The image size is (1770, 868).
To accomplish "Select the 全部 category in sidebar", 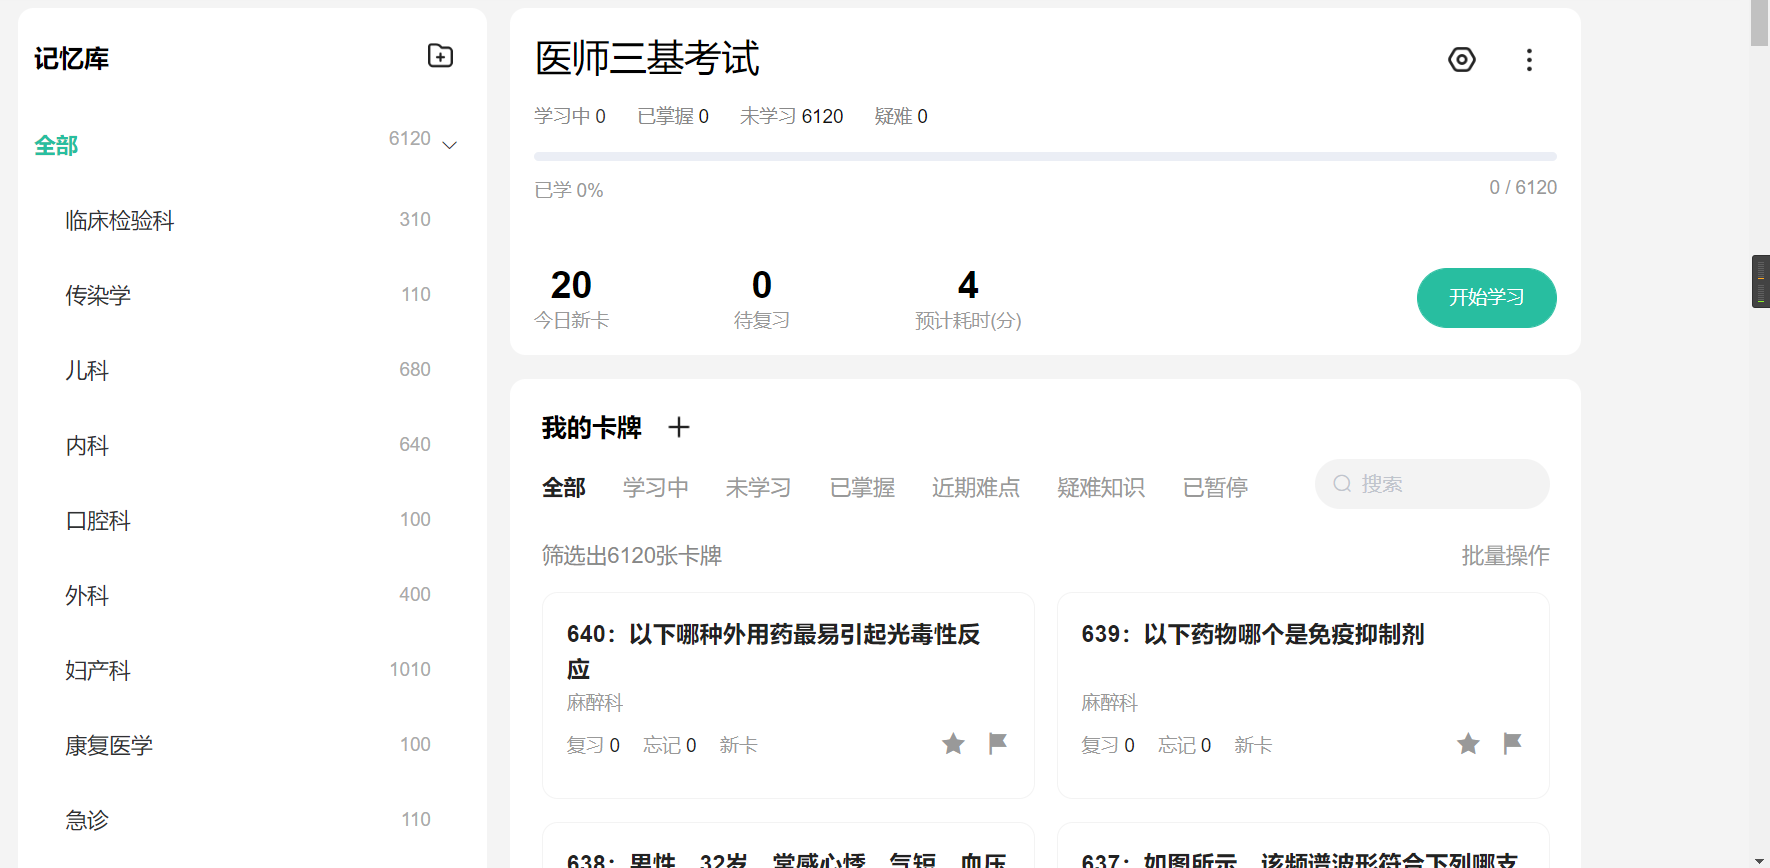I will tap(56, 146).
